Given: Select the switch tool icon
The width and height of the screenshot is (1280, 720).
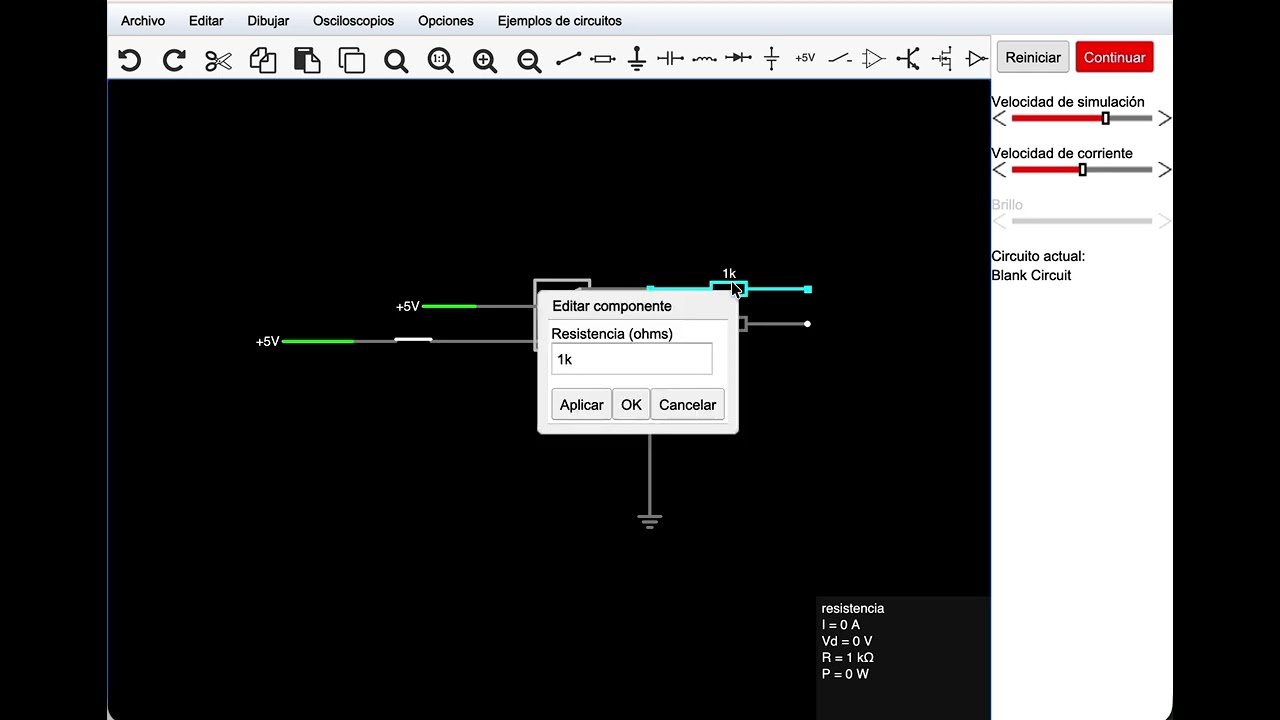Looking at the screenshot, I should click(840, 59).
